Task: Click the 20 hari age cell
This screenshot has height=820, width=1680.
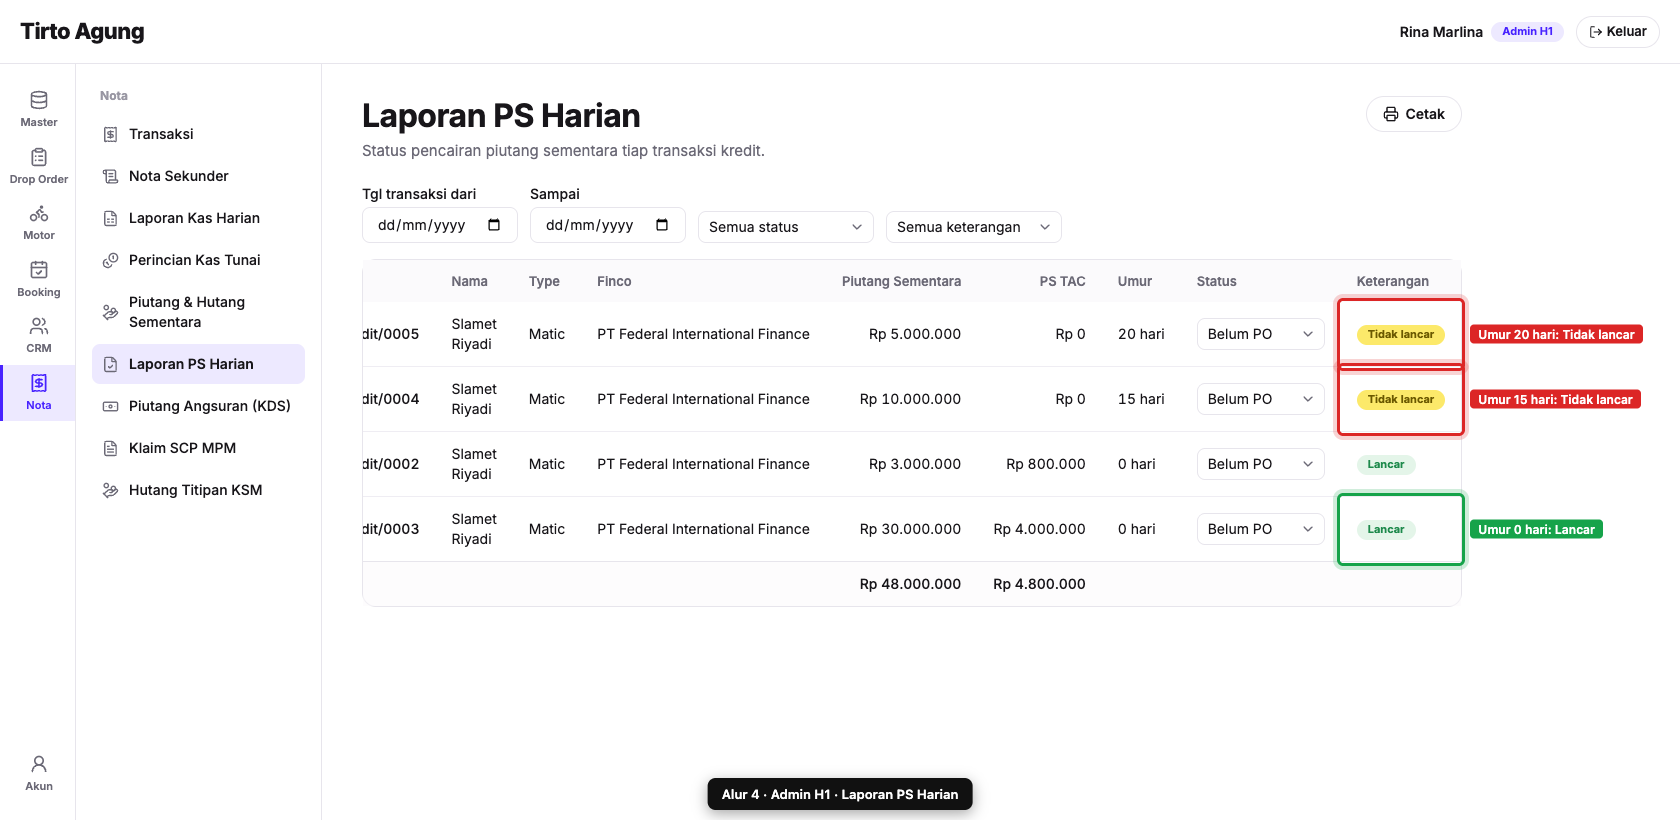Action: pyautogui.click(x=1141, y=334)
